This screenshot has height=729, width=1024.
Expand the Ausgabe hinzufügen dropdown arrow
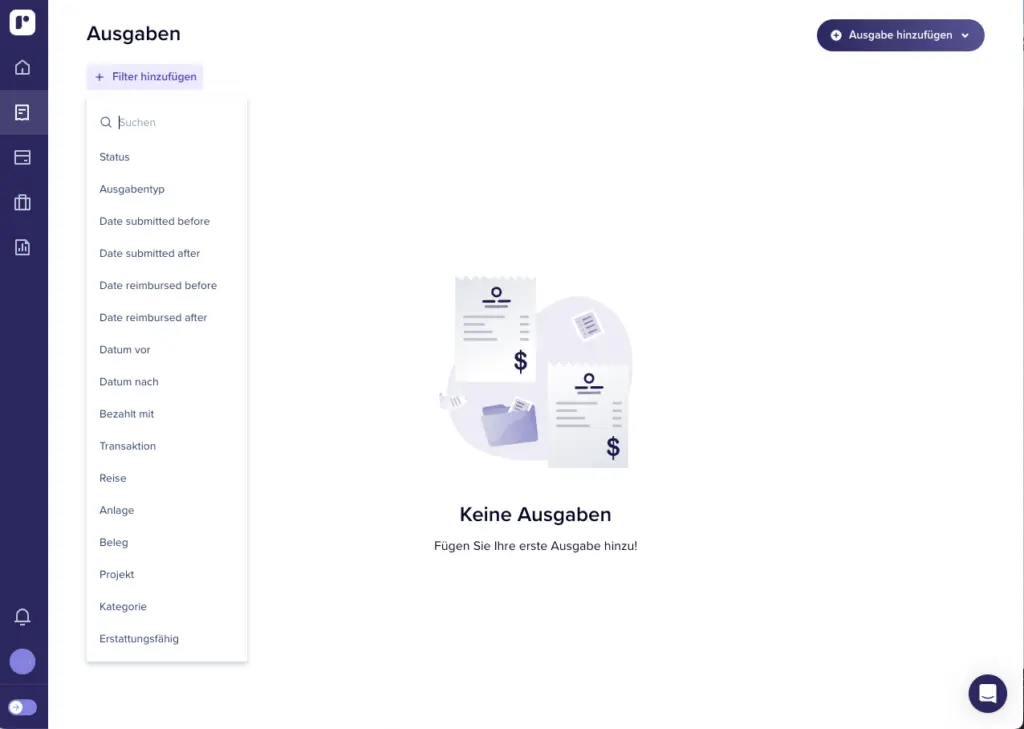pos(965,36)
